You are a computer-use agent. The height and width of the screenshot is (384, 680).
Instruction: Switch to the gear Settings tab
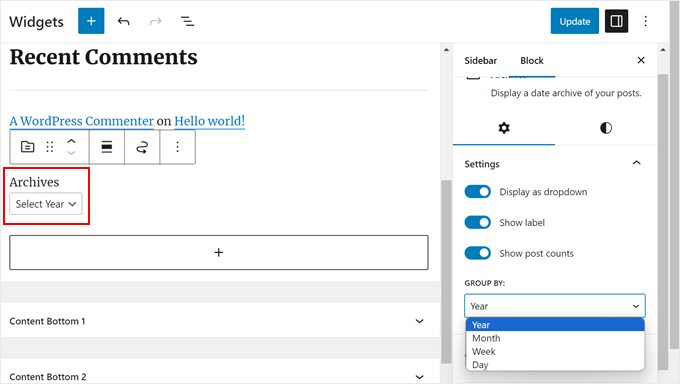point(503,128)
